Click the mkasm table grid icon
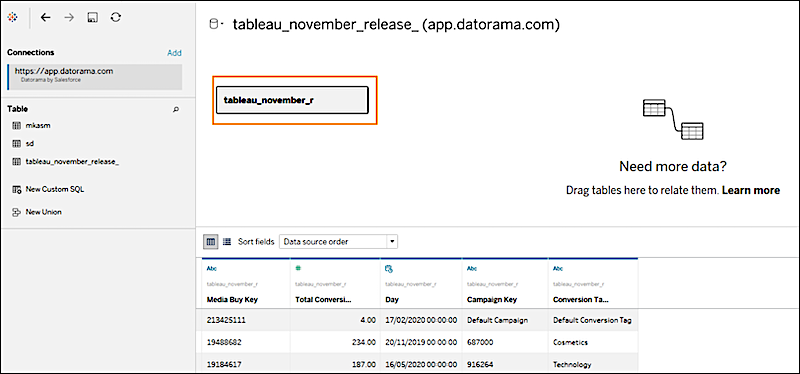 coord(16,126)
